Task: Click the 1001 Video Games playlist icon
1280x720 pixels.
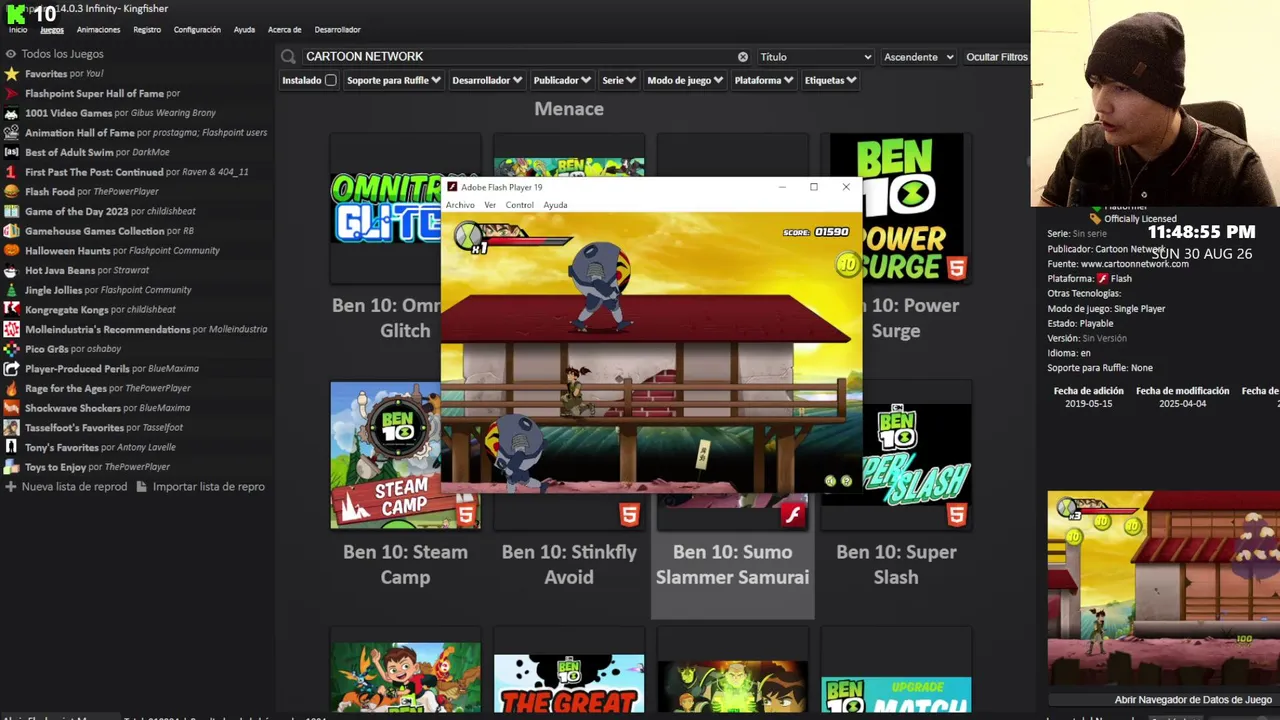Action: pos(11,113)
